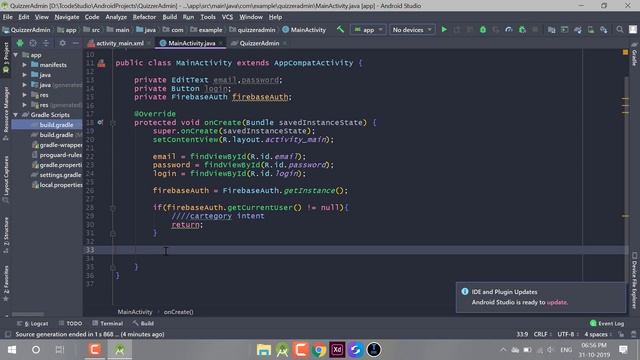
Task: Open Adobe XD from the taskbar
Action: click(x=337, y=350)
